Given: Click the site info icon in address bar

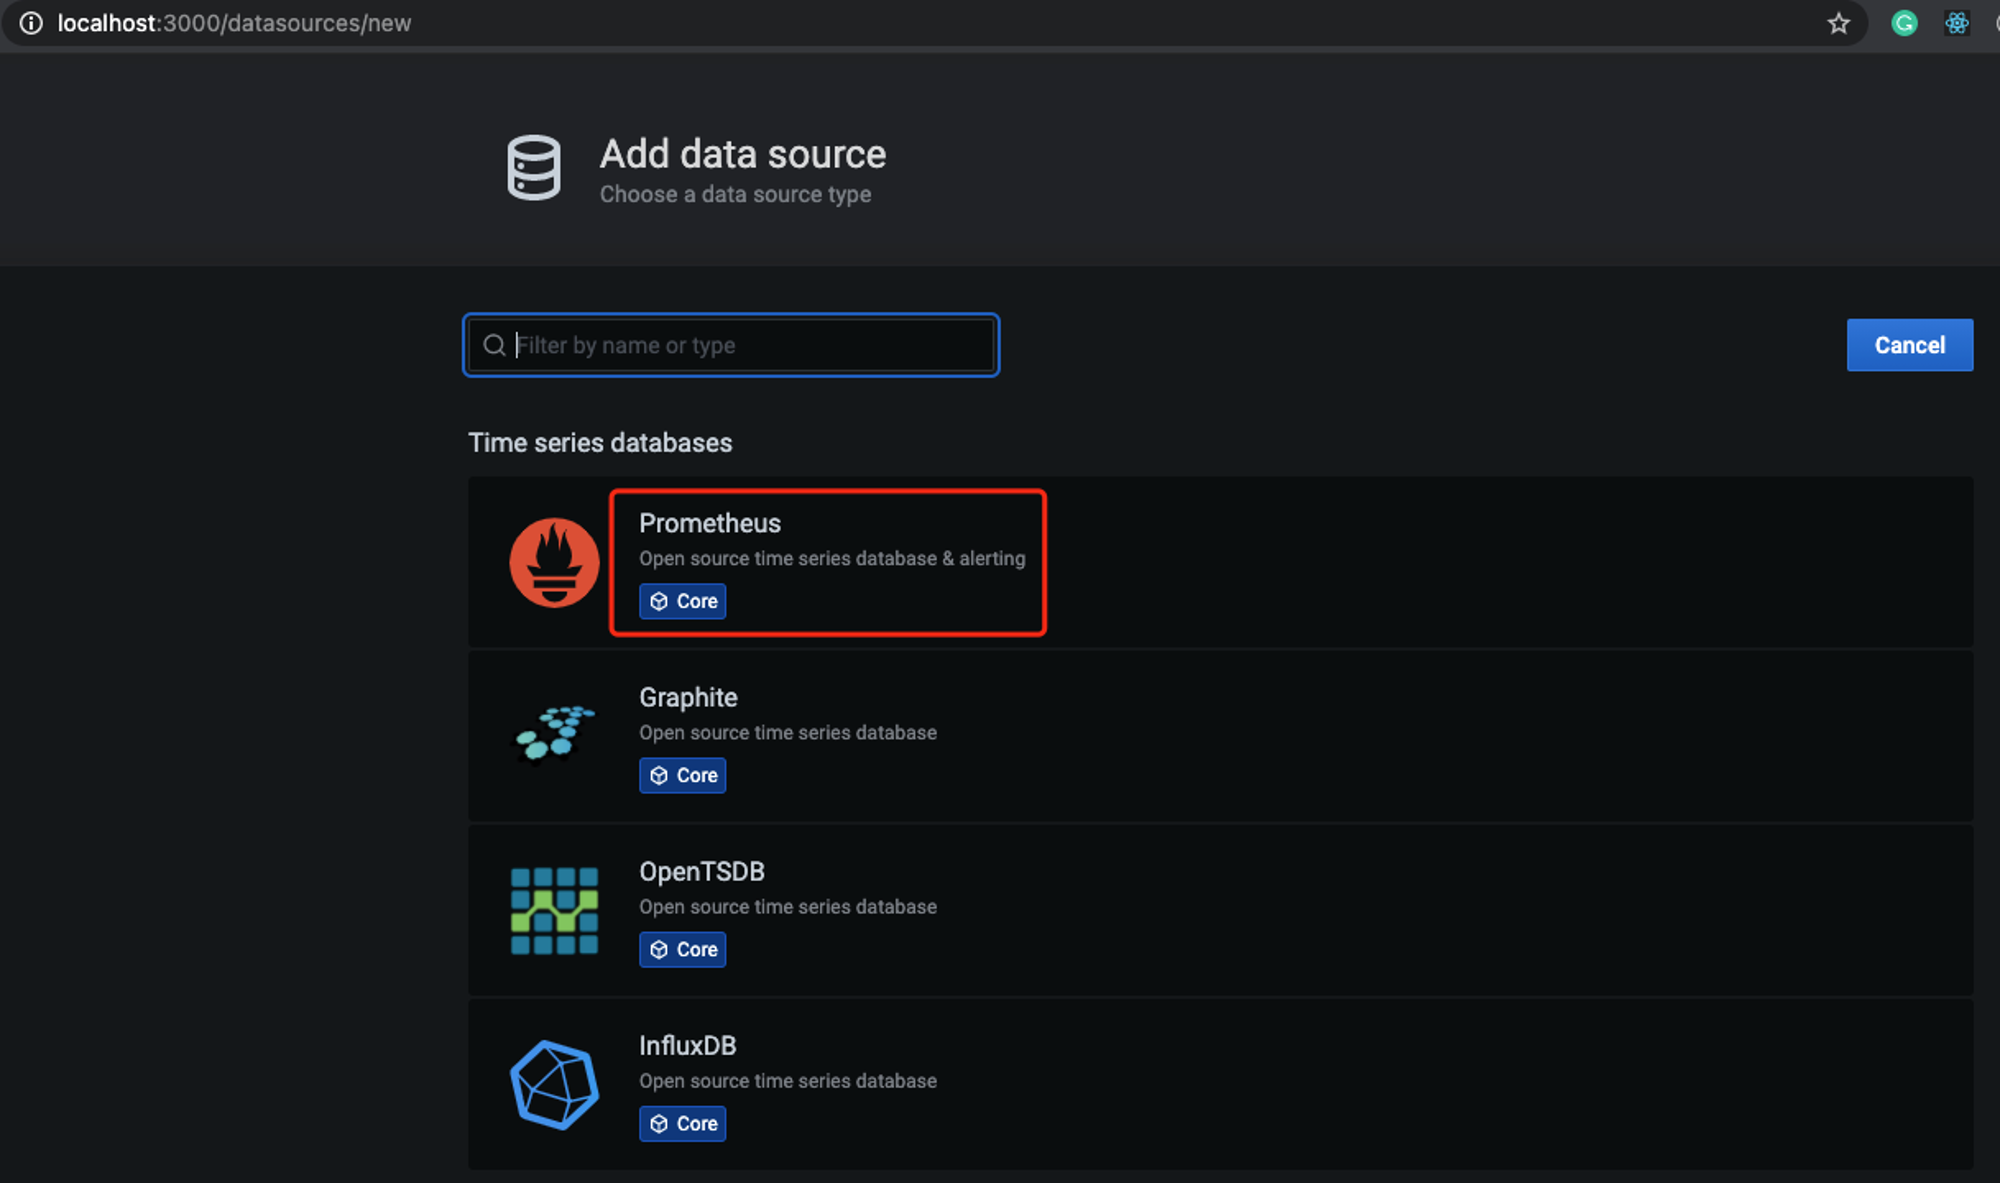Looking at the screenshot, I should coord(31,23).
